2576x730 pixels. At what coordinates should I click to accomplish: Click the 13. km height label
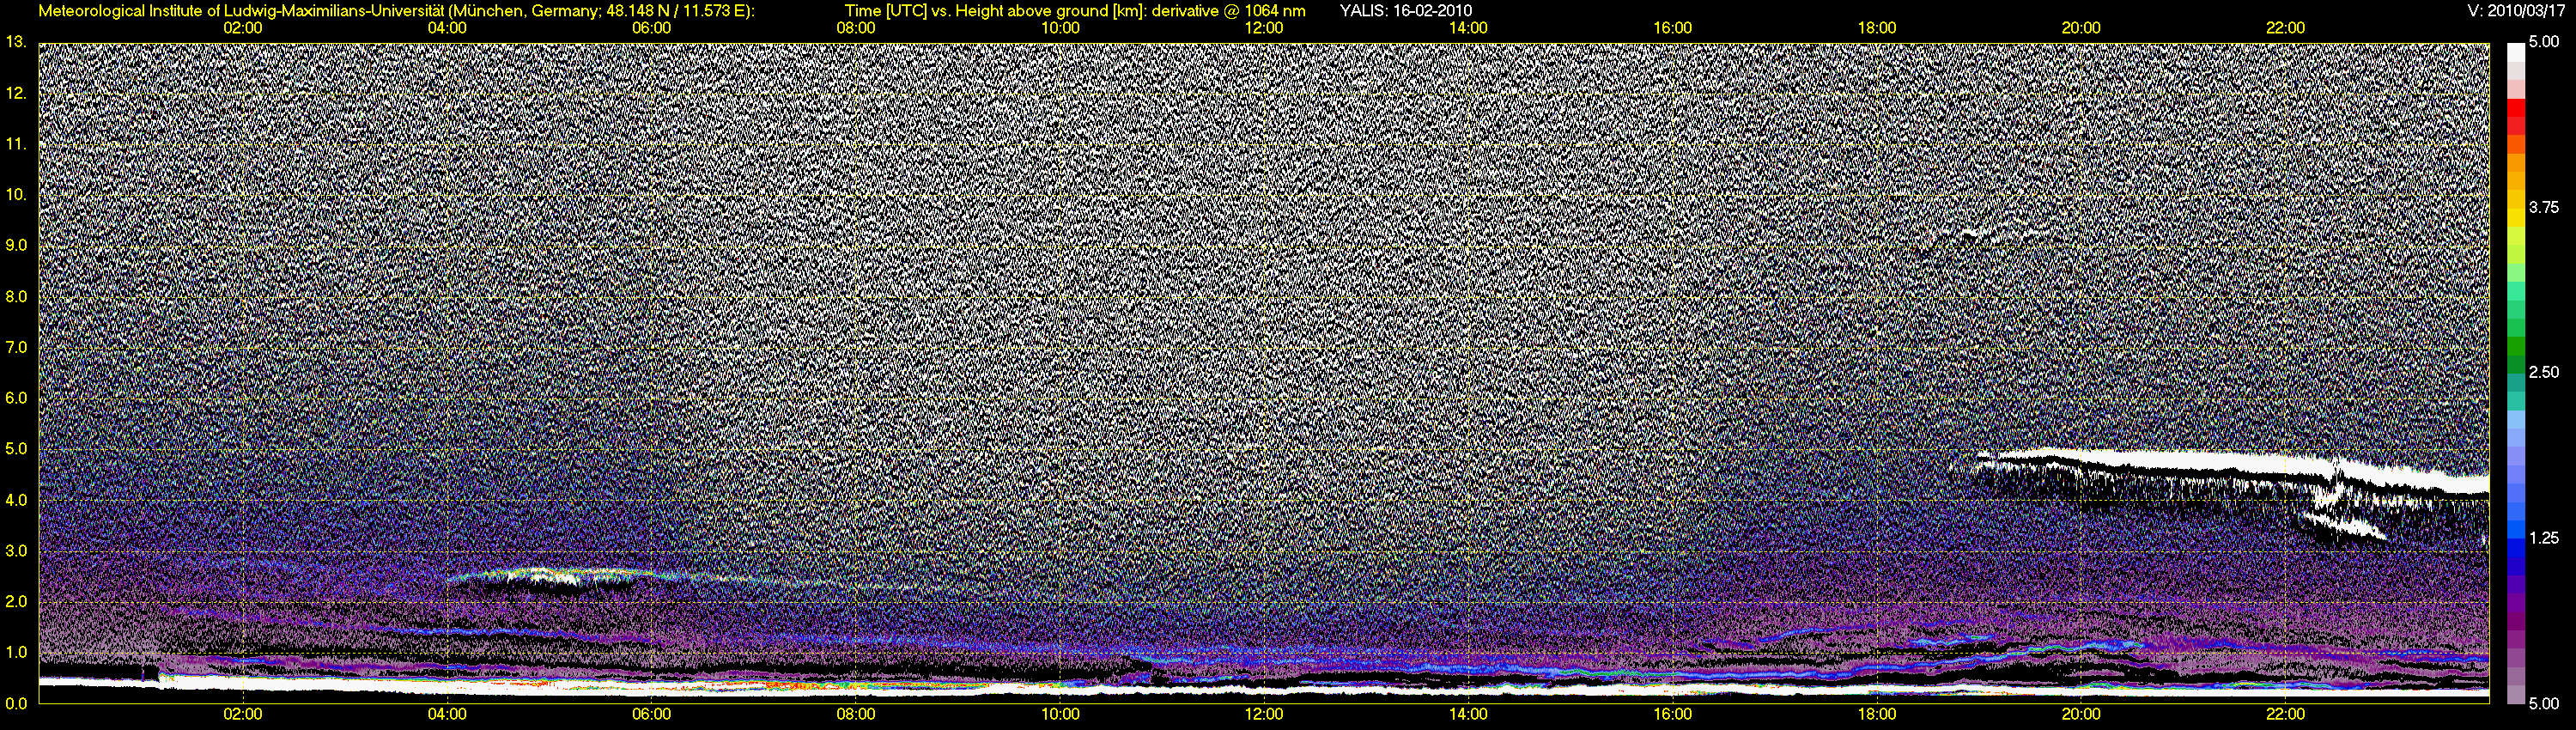click(x=15, y=42)
